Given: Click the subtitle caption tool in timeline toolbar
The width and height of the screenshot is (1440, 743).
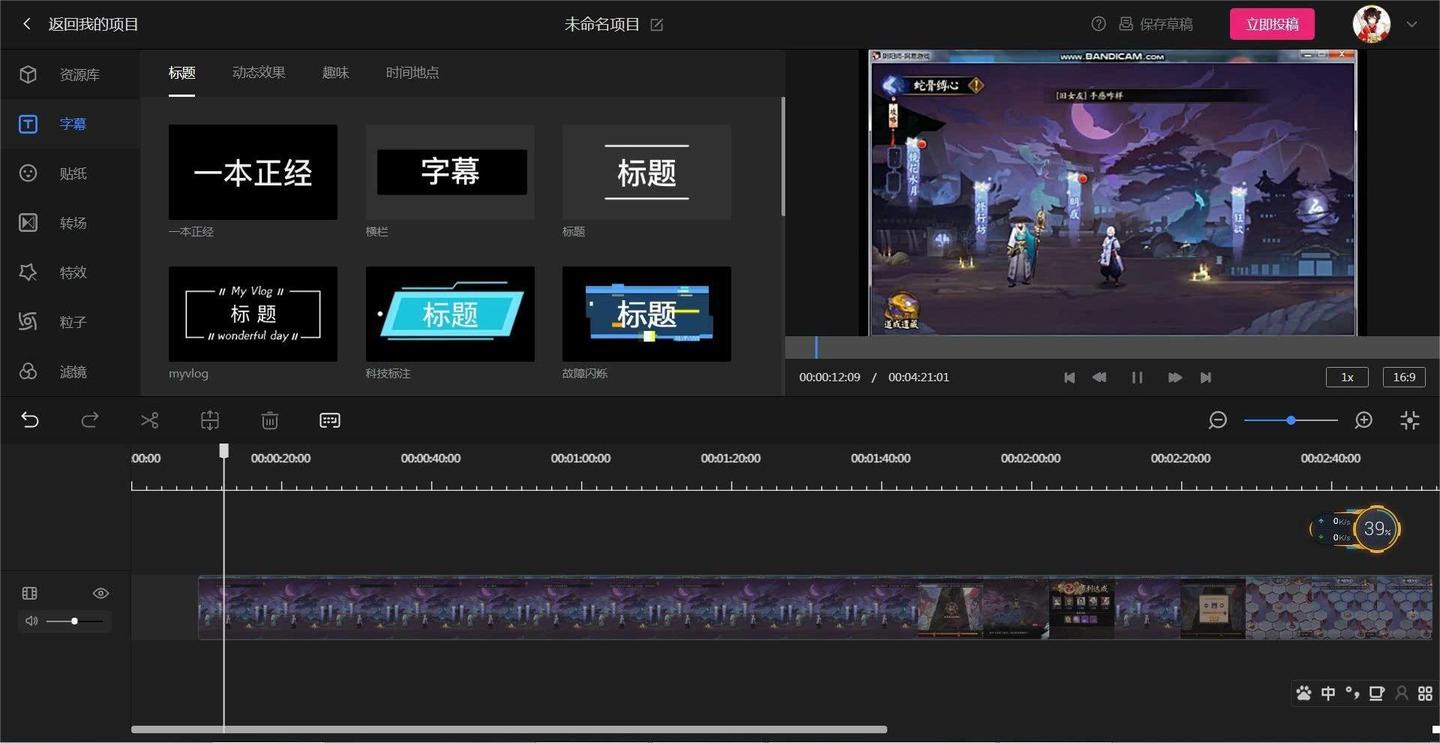Looking at the screenshot, I should 330,420.
